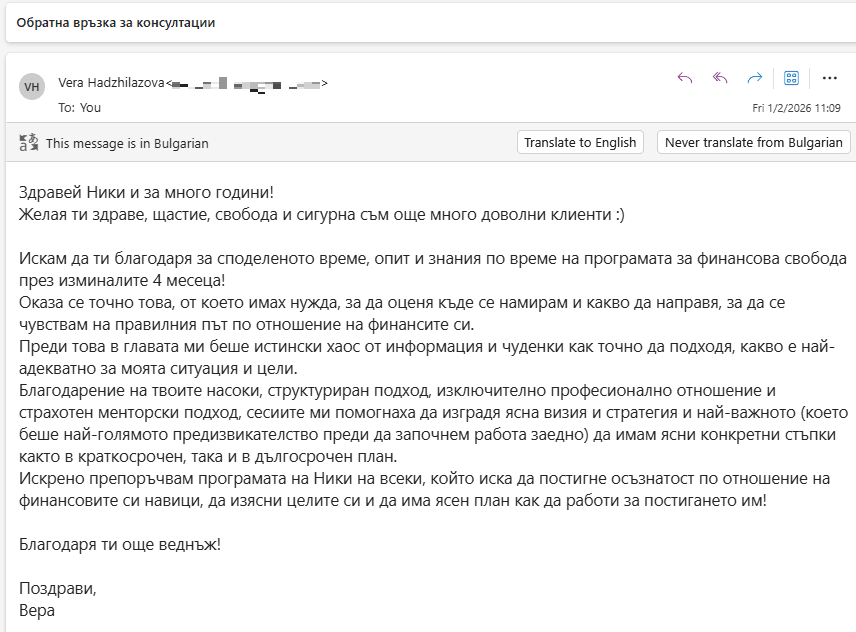Click the closing word "Поздрави,"

point(58,588)
